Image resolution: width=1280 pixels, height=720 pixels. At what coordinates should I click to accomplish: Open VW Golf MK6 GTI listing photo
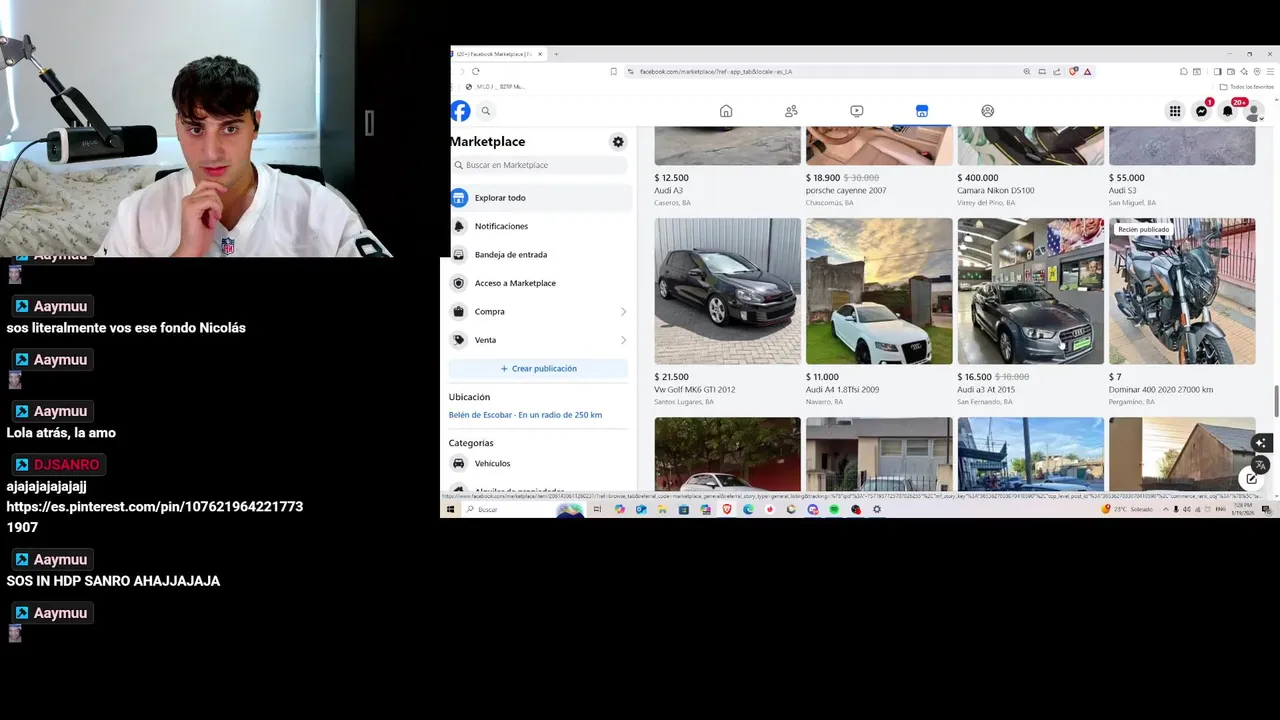[728, 291]
